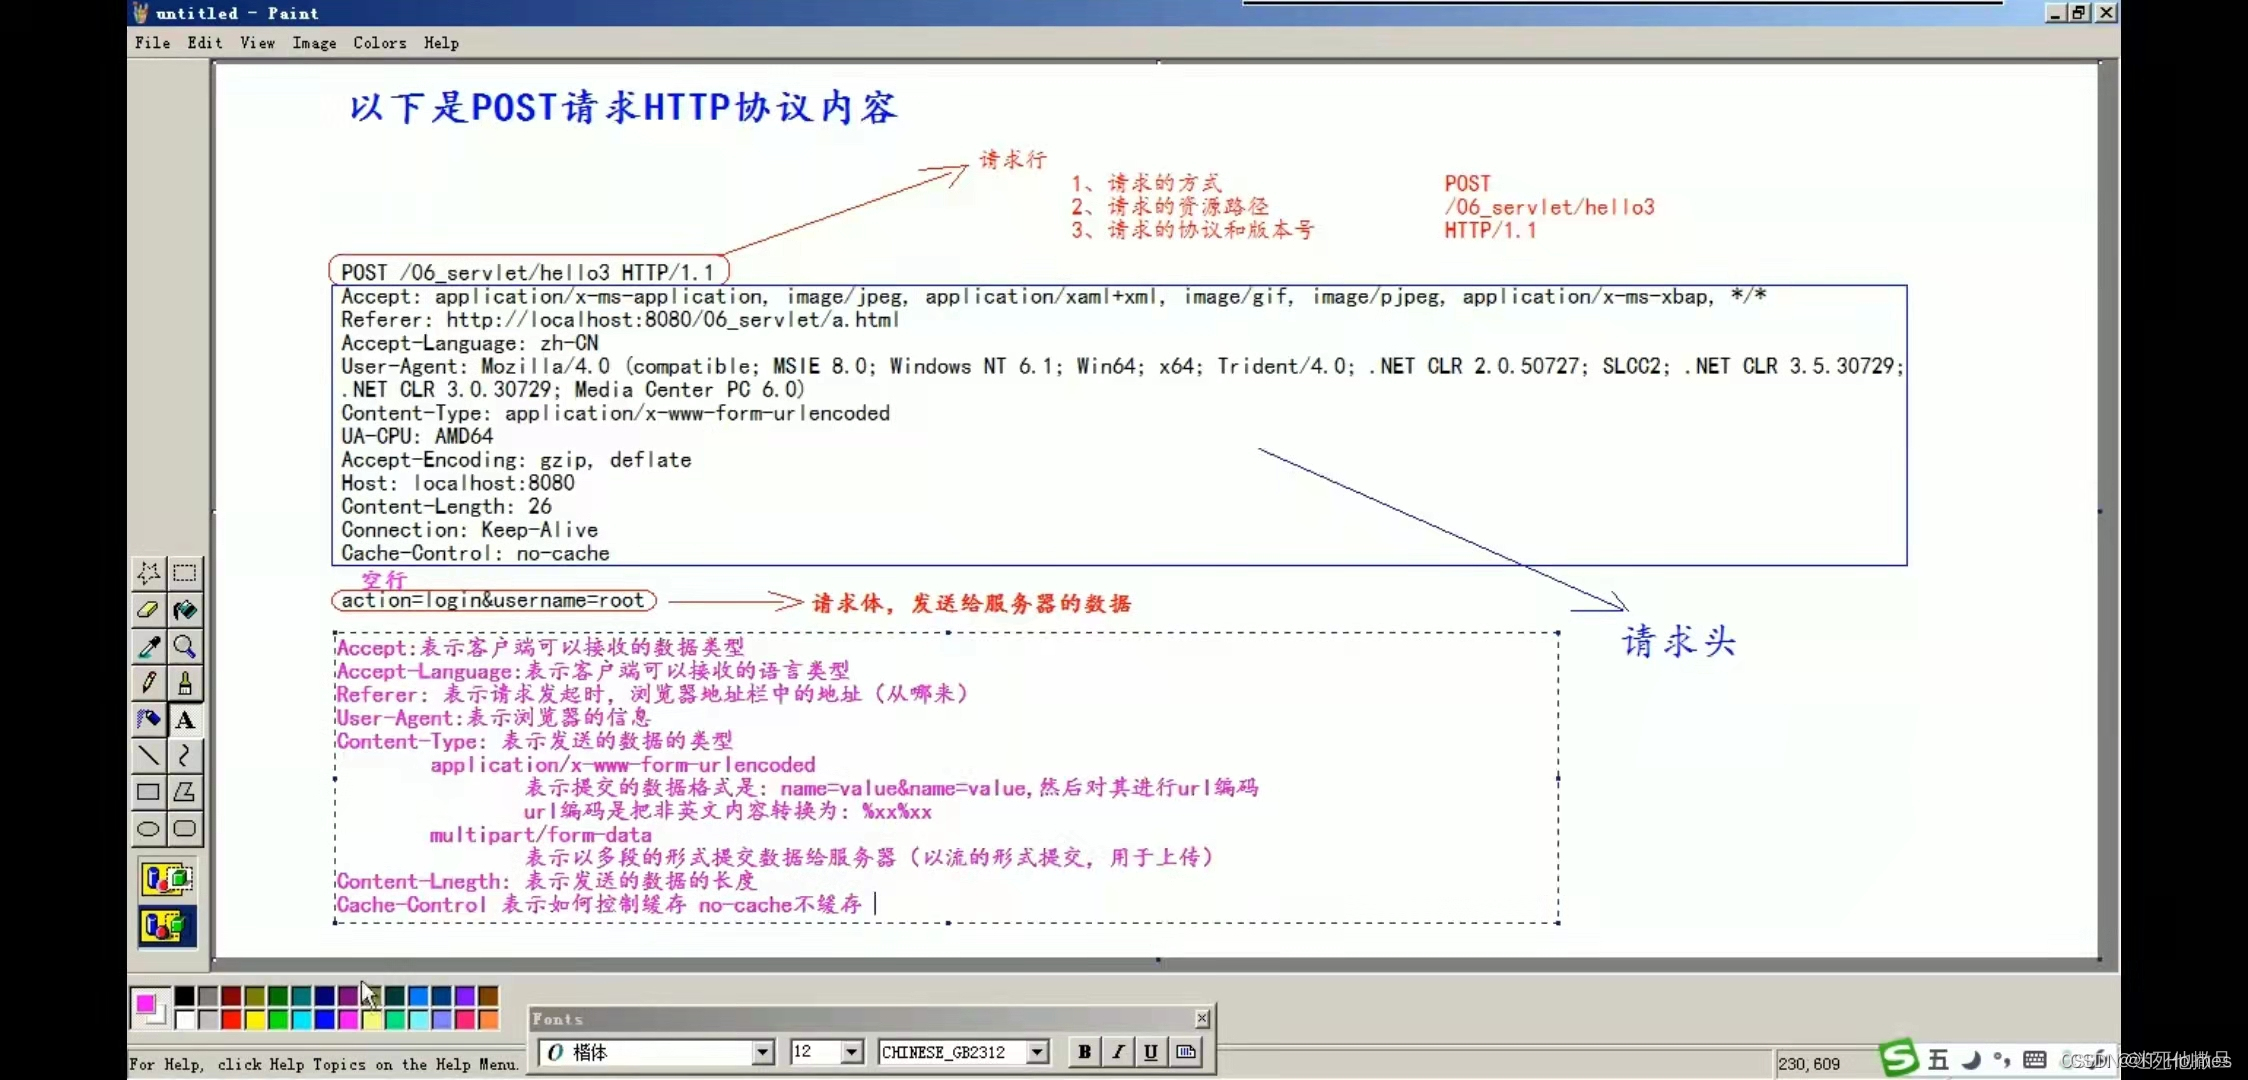Toggle Bold in the Fonts toolbar
The width and height of the screenshot is (2248, 1080).
point(1084,1052)
